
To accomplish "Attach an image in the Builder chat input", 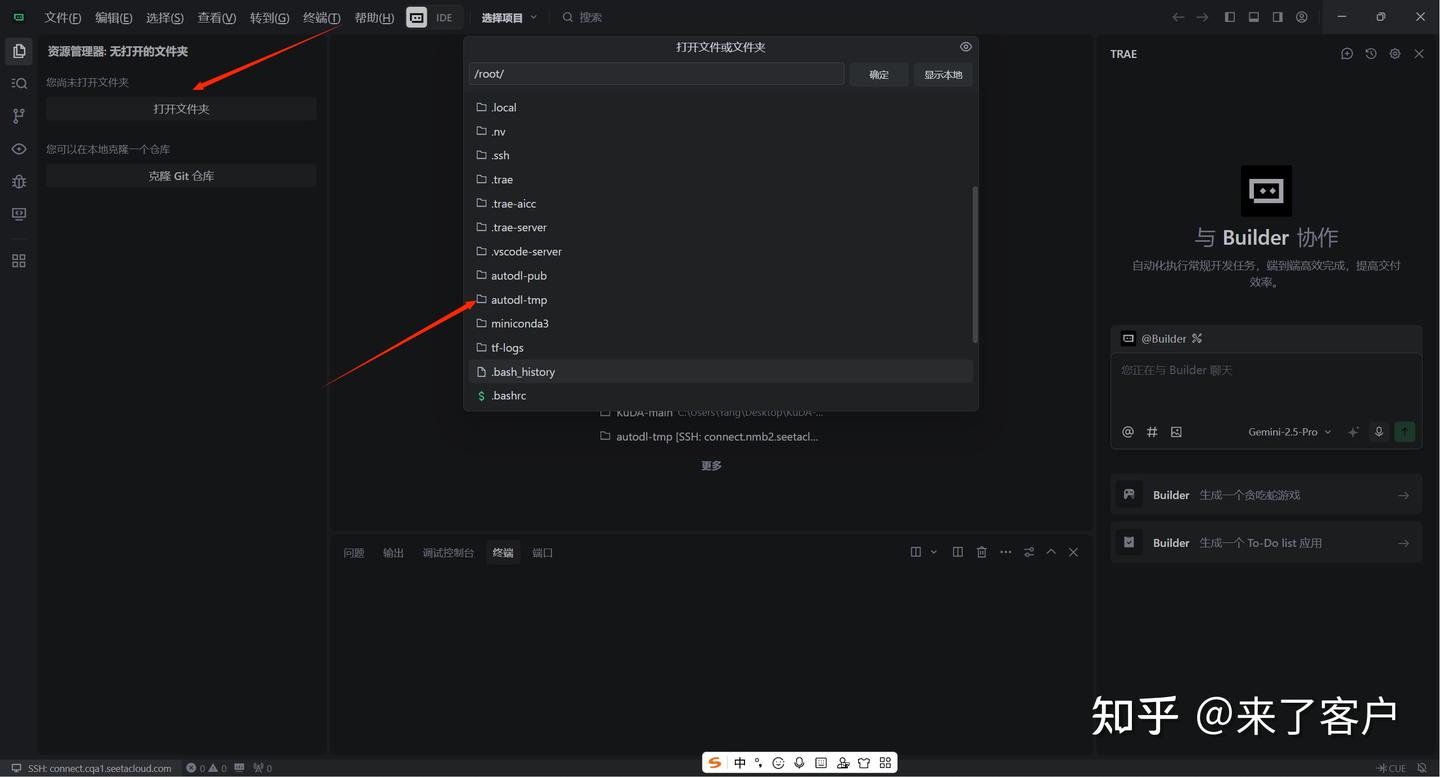I will tap(1176, 431).
